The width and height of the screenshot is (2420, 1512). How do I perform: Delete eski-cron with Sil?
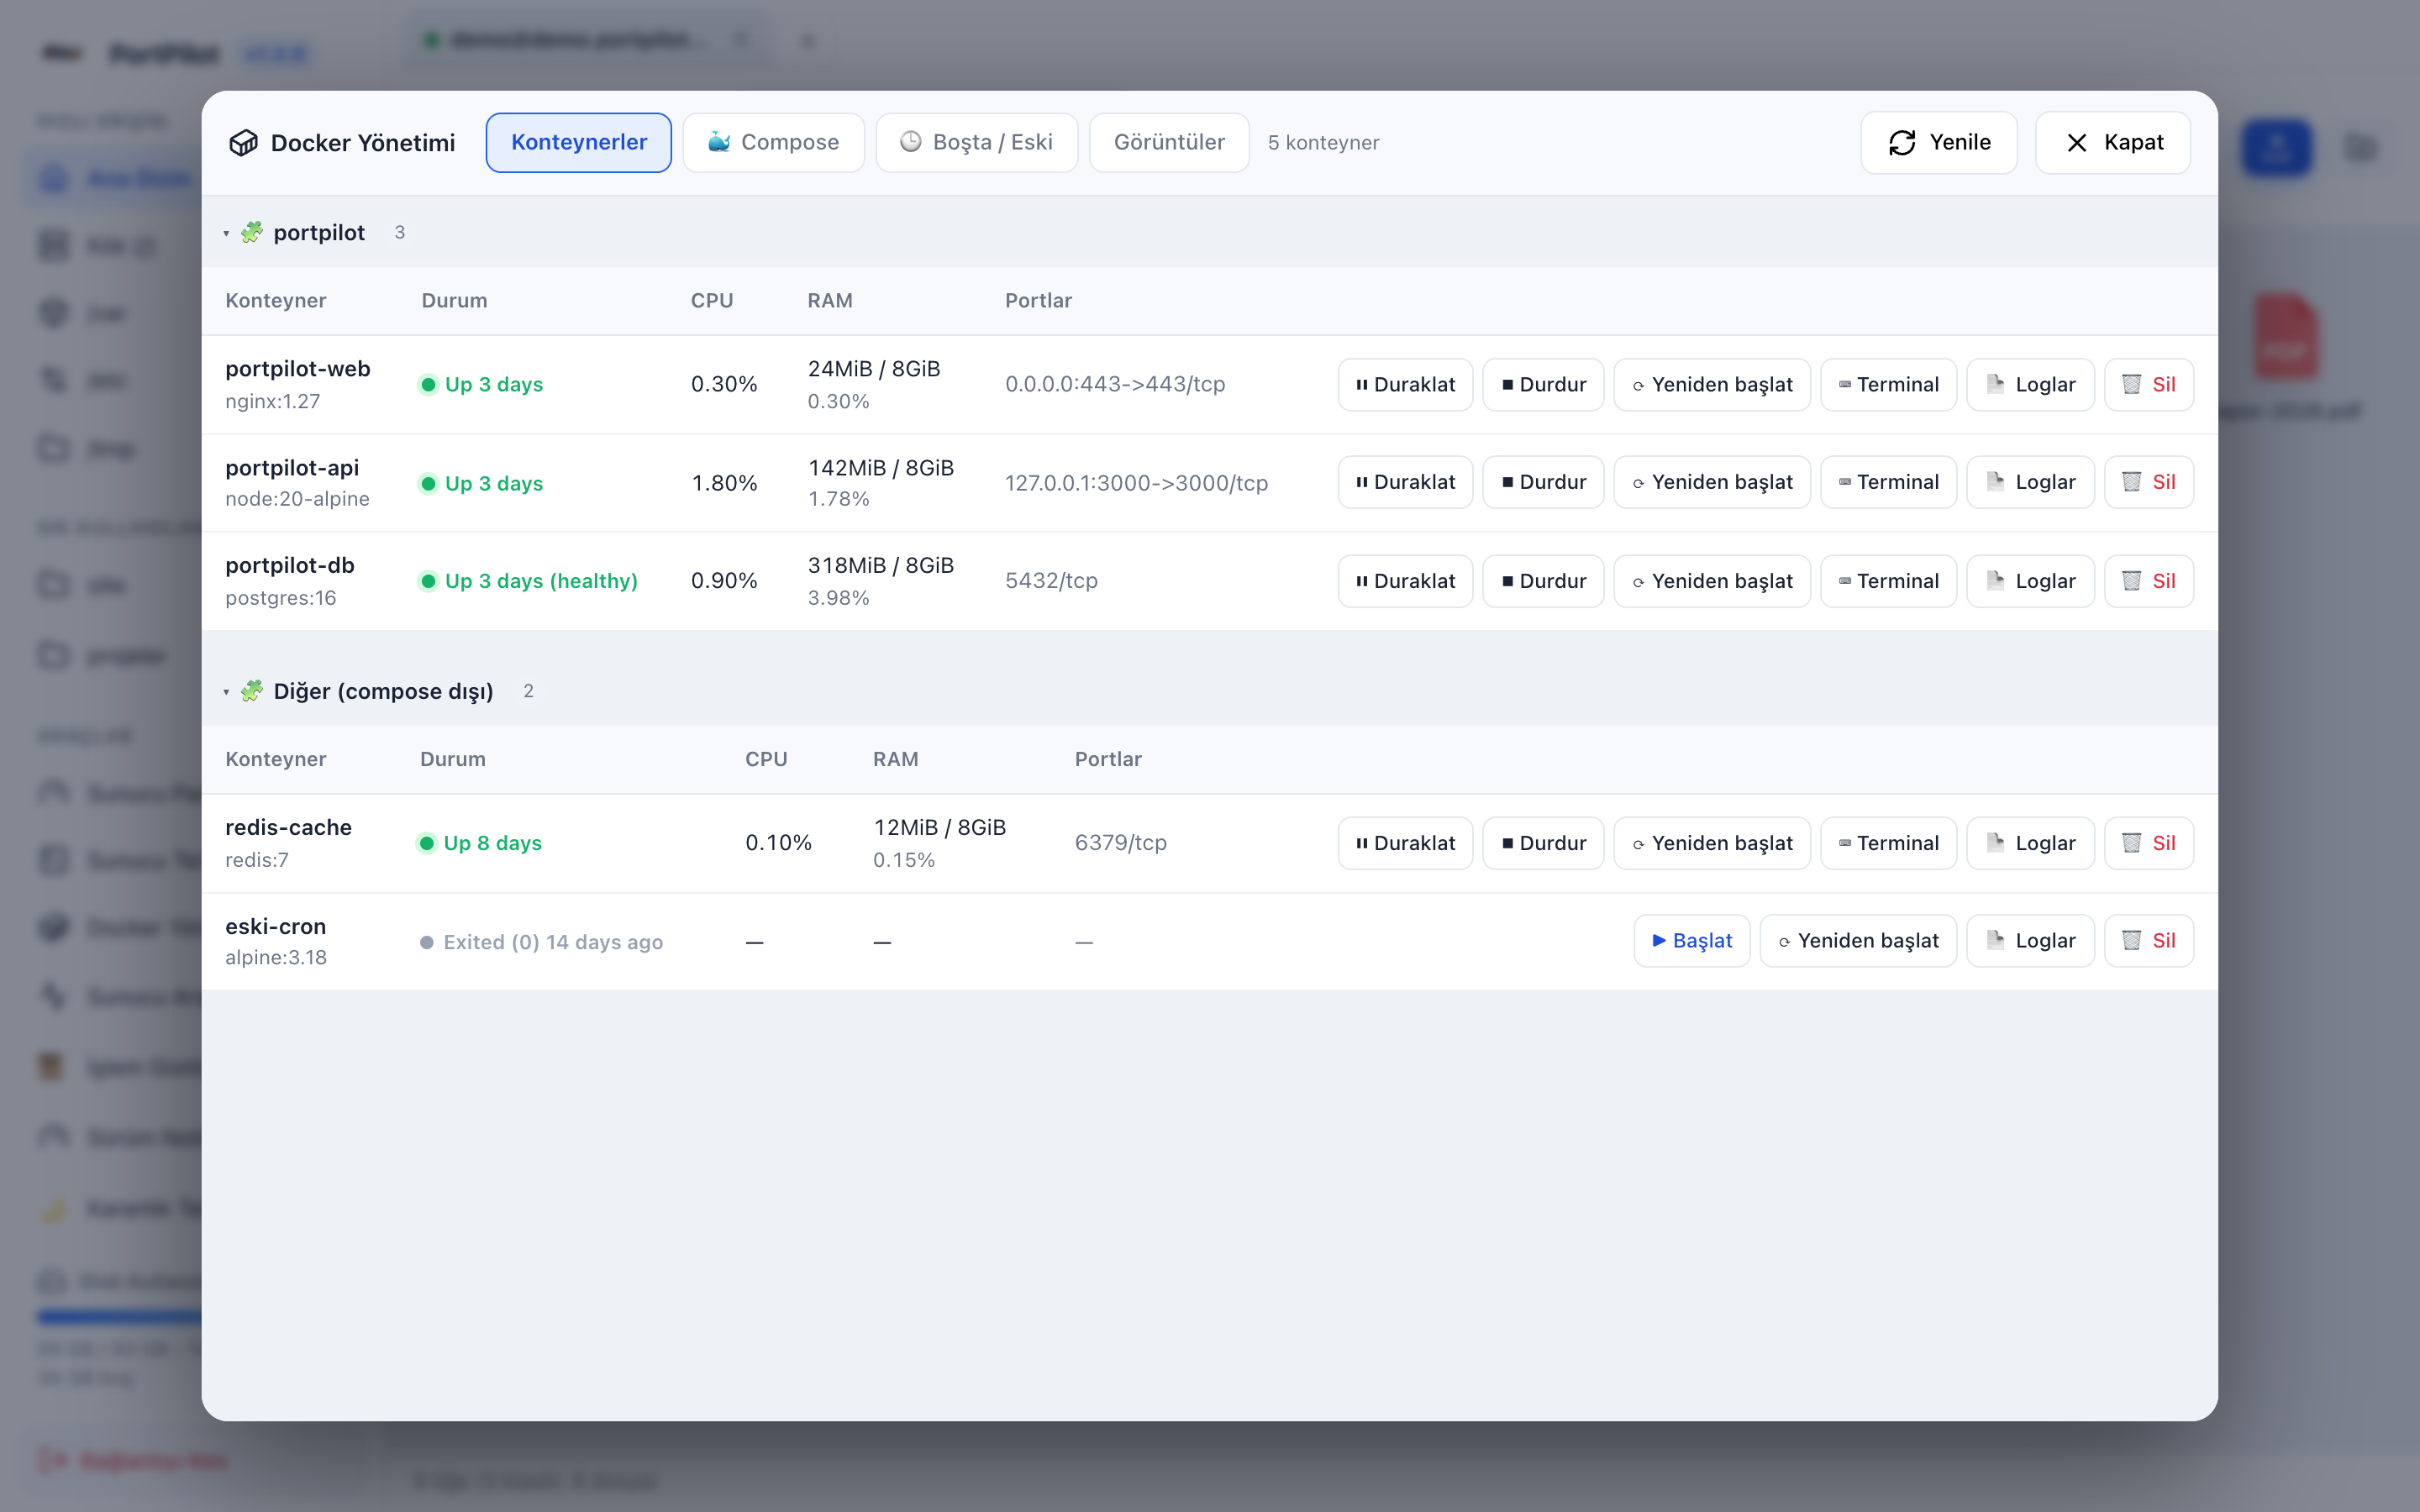click(x=2149, y=941)
